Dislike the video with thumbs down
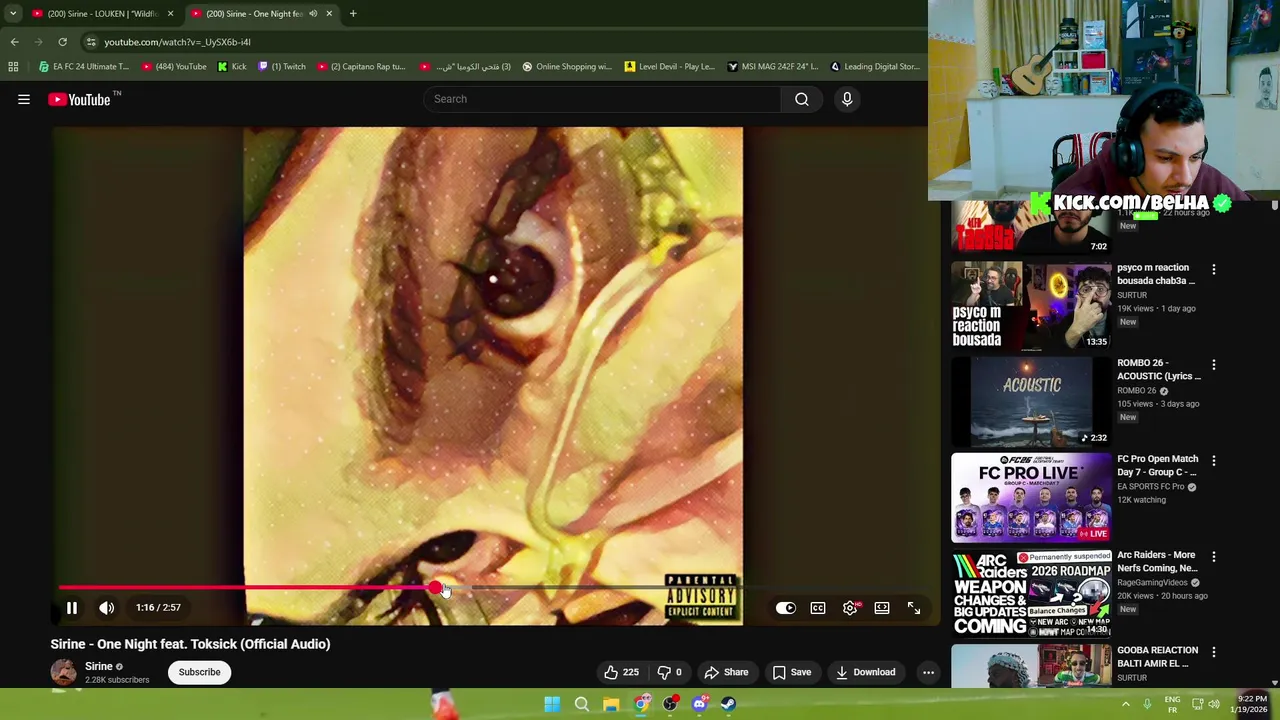This screenshot has height=720, width=1280. [670, 672]
